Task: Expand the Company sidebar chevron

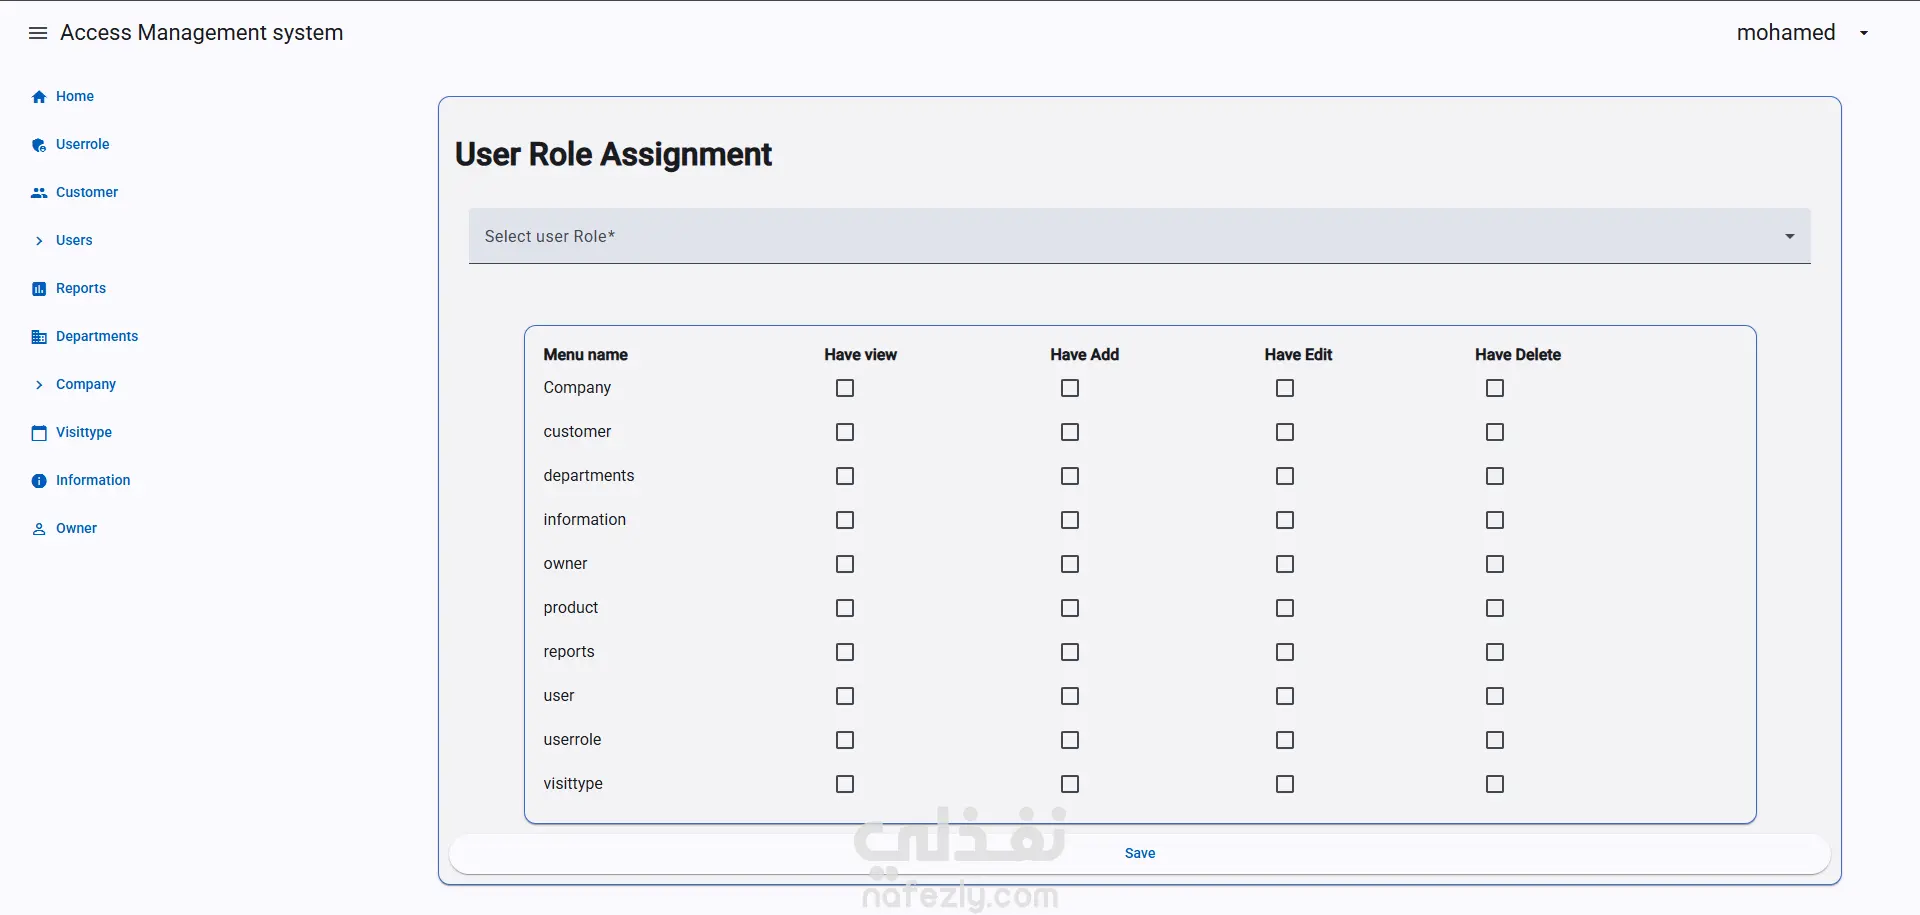Action: point(39,385)
